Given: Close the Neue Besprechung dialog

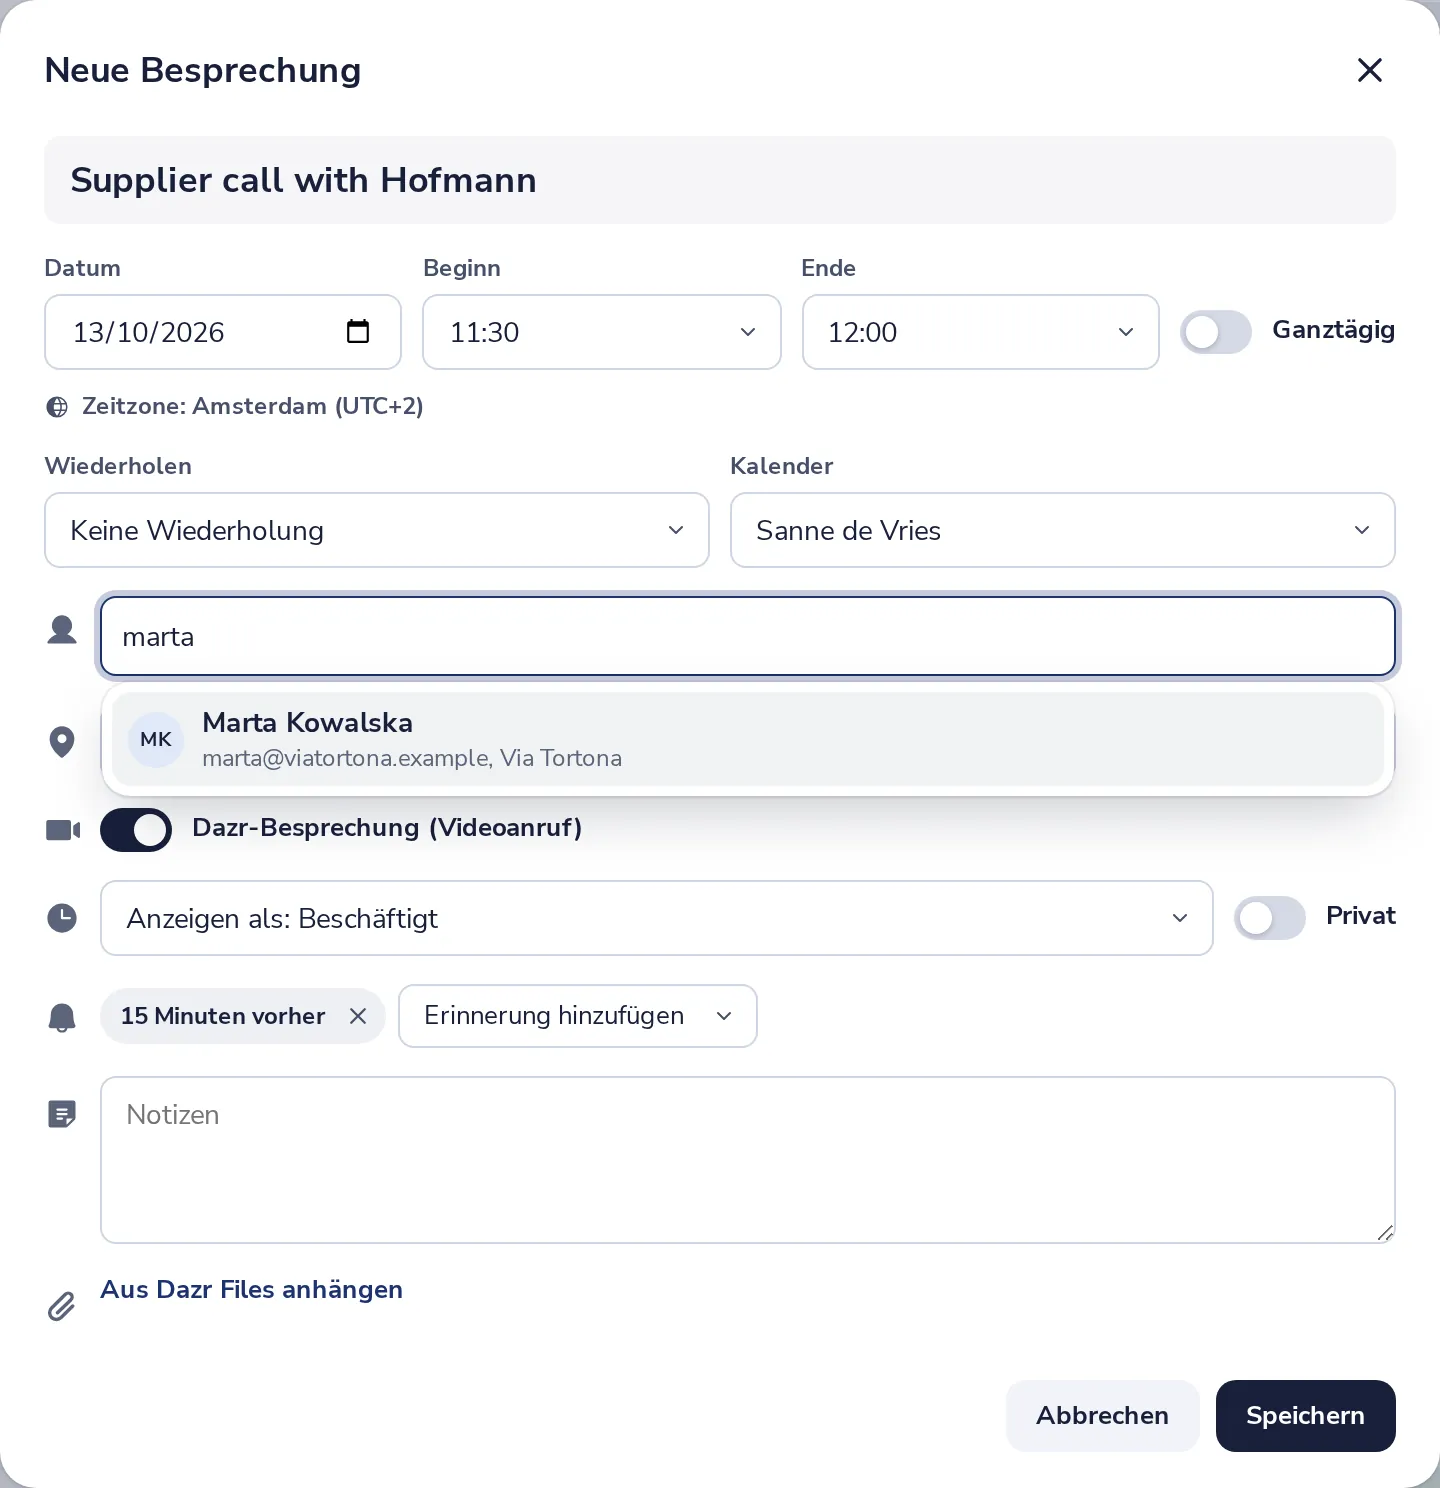Looking at the screenshot, I should [x=1369, y=70].
